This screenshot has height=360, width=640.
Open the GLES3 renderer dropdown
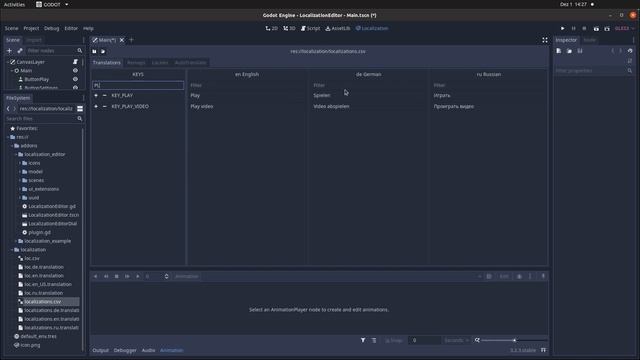tap(624, 29)
